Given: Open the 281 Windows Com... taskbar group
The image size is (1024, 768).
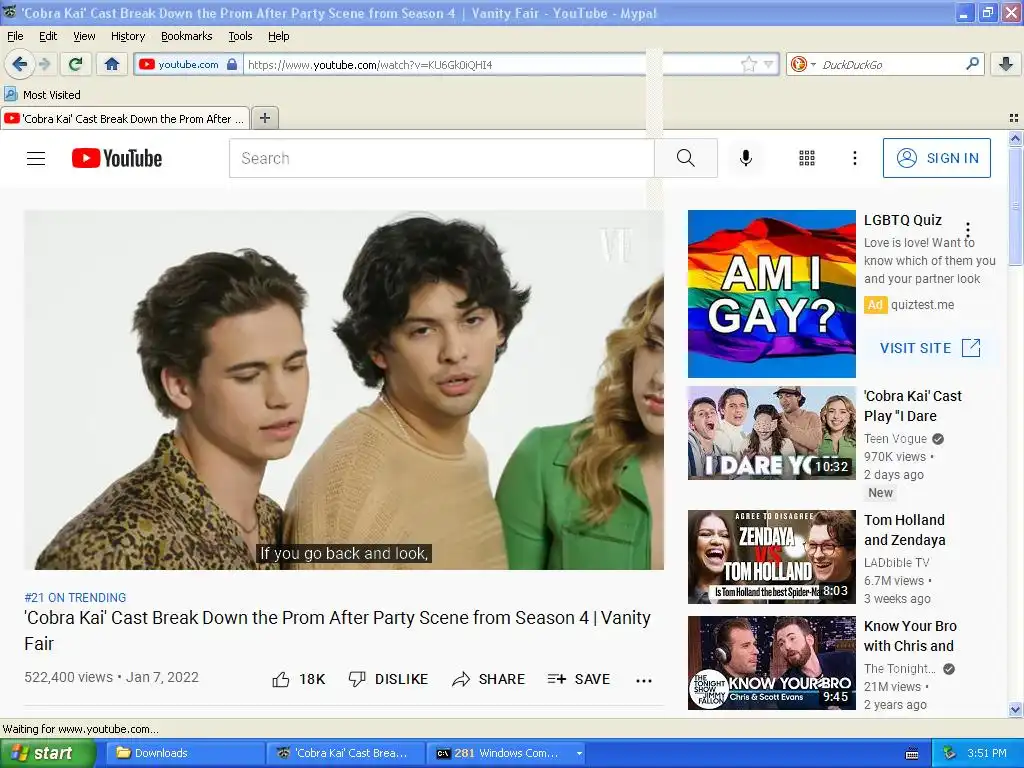Looking at the screenshot, I should coord(506,753).
